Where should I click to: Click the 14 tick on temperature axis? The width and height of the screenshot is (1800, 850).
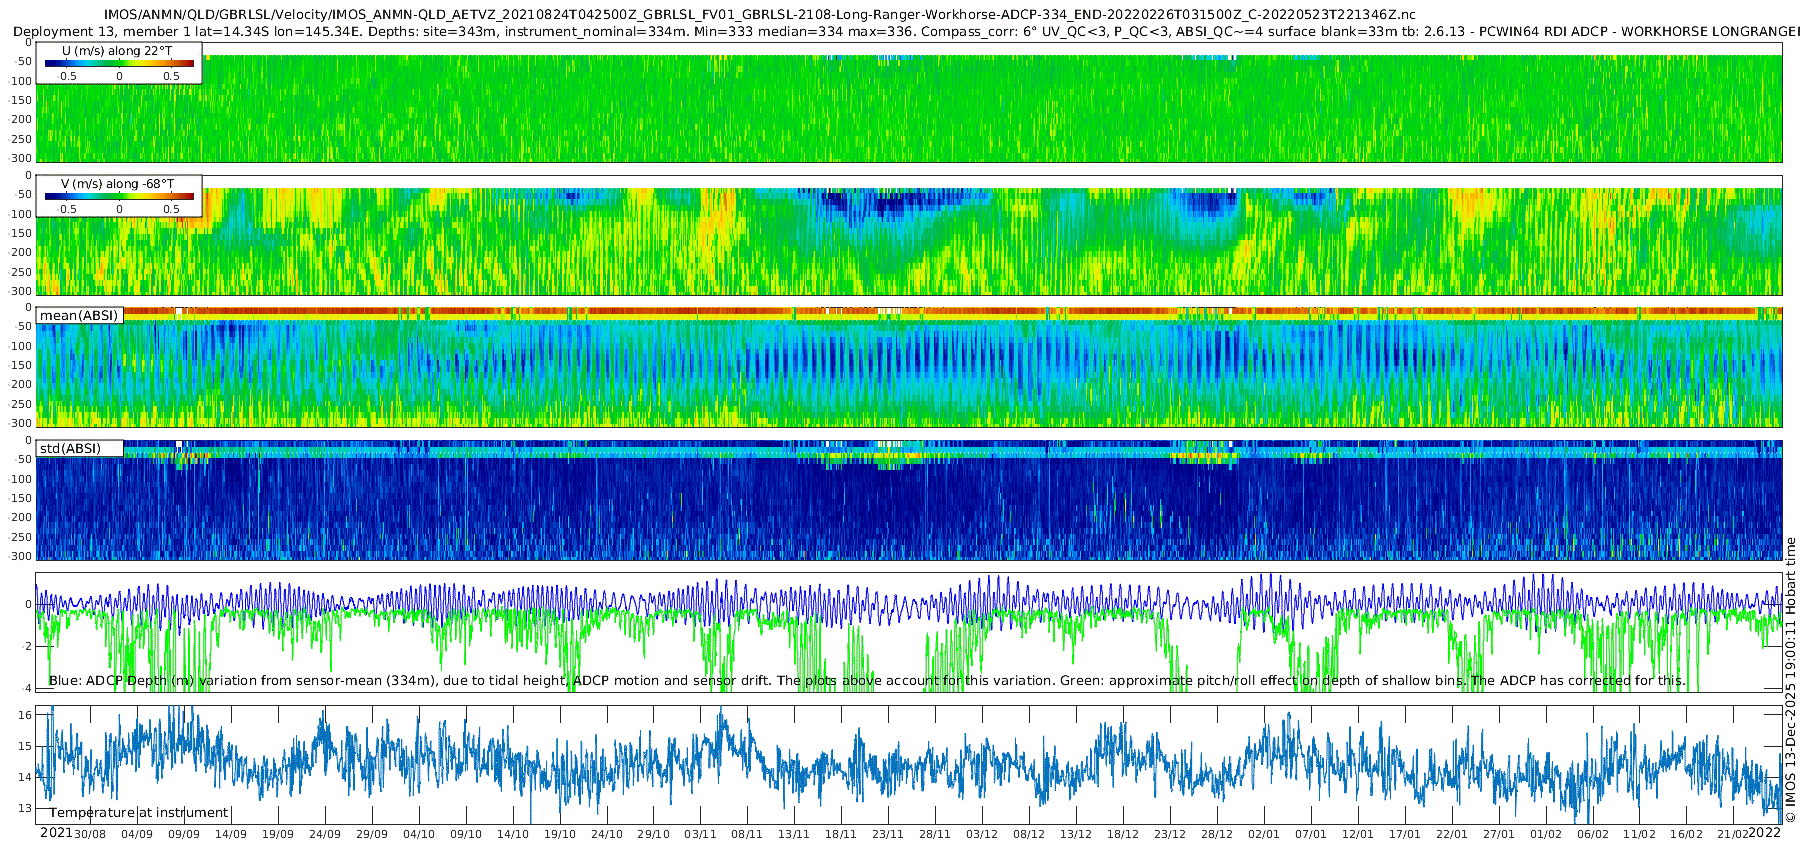(26, 777)
